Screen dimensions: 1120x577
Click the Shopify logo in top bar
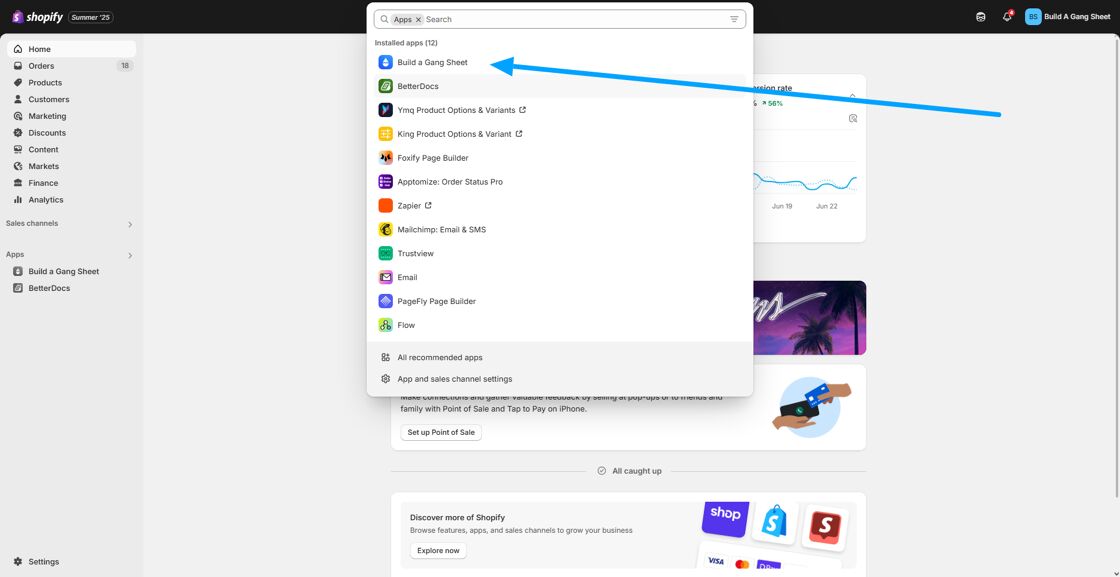pos(37,16)
